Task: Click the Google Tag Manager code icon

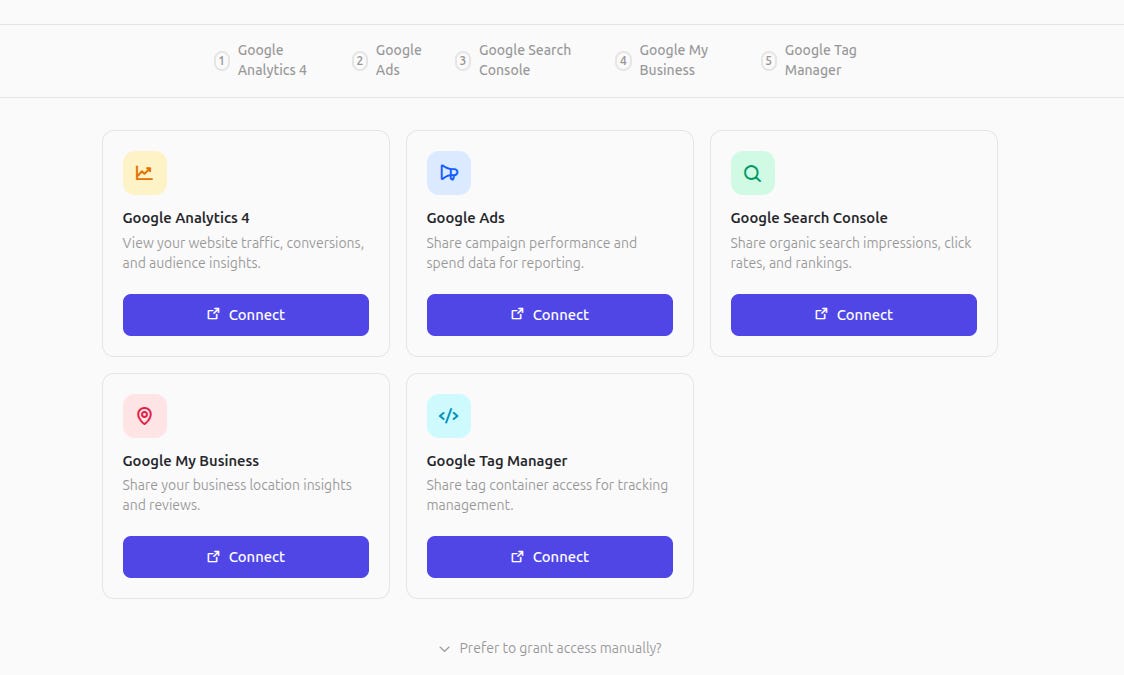Action: [448, 415]
